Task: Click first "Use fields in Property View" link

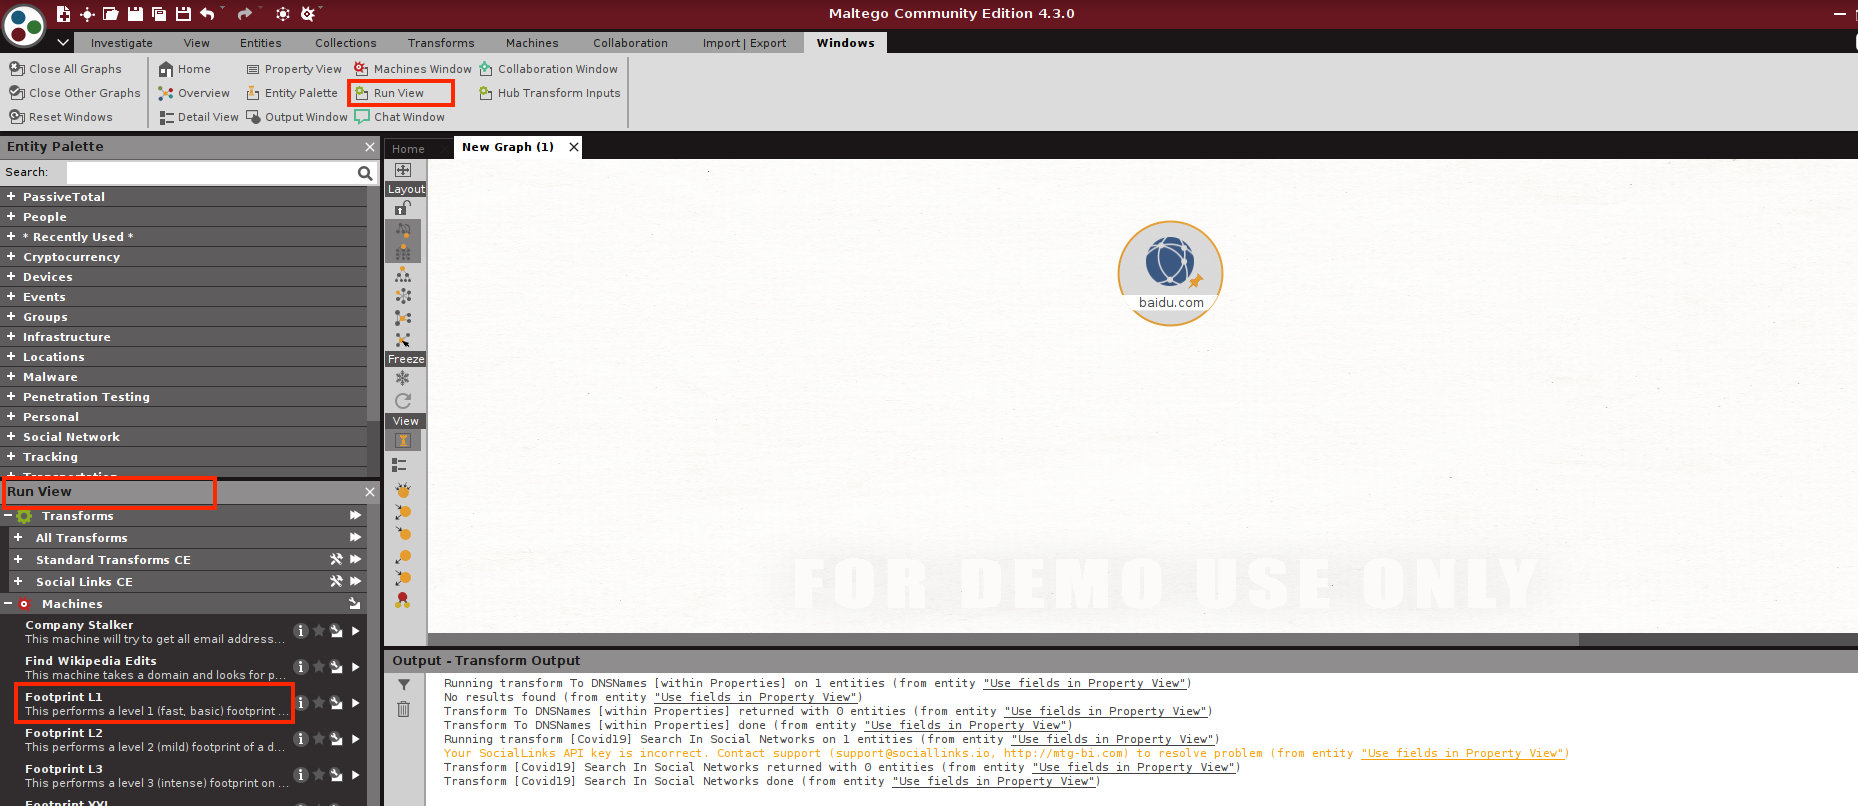Action: 1086,683
